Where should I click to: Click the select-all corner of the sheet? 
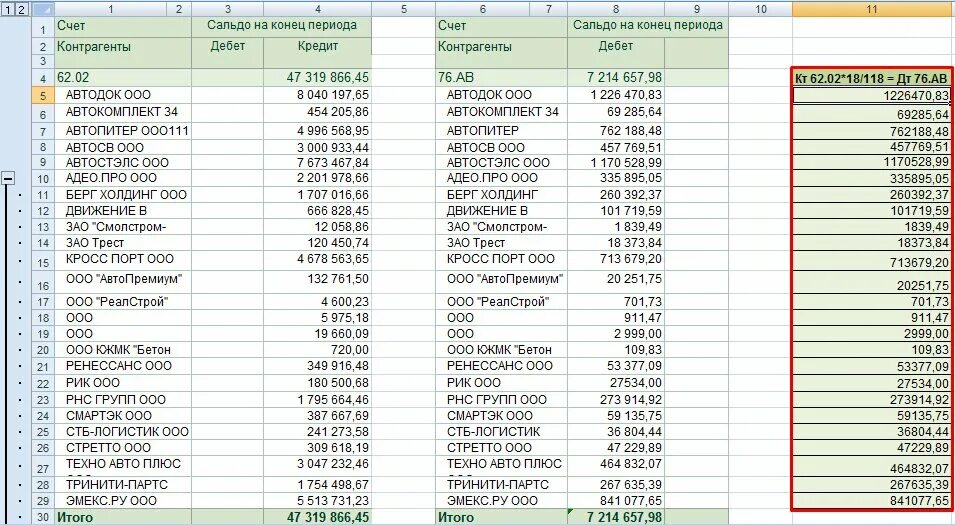click(x=43, y=9)
